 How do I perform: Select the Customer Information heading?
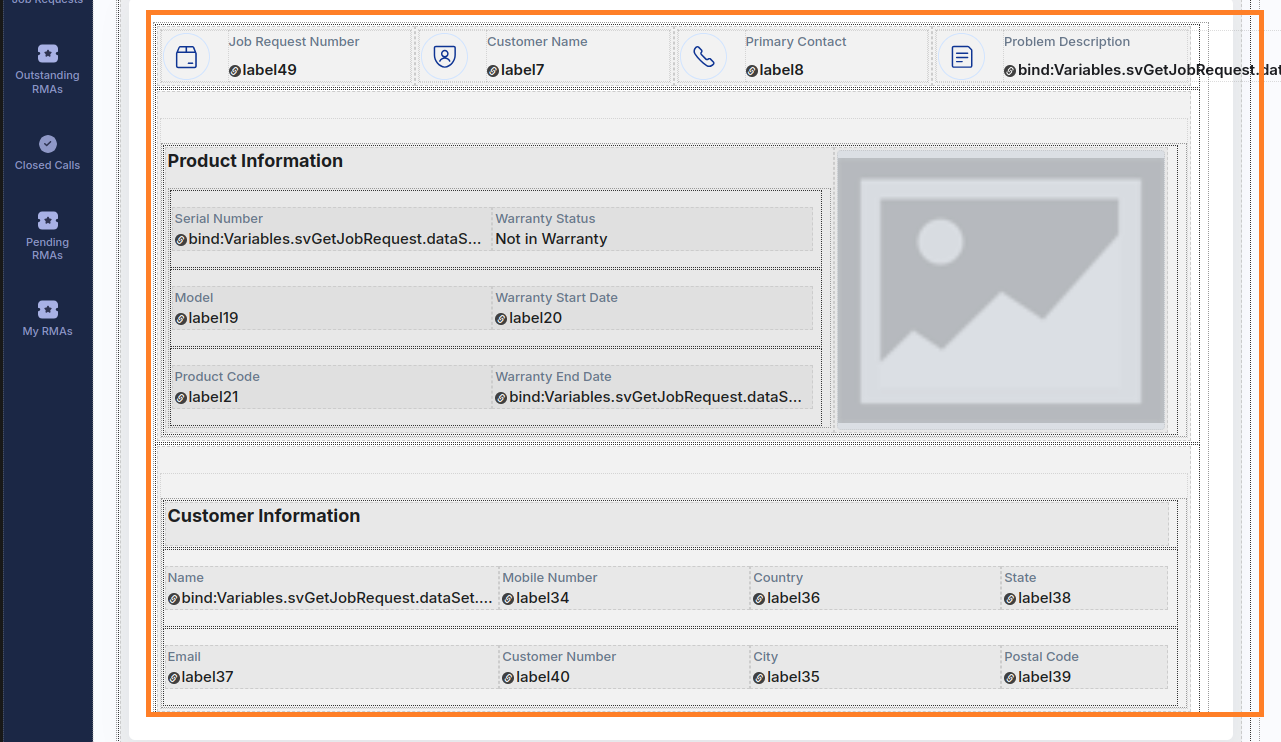coord(264,516)
